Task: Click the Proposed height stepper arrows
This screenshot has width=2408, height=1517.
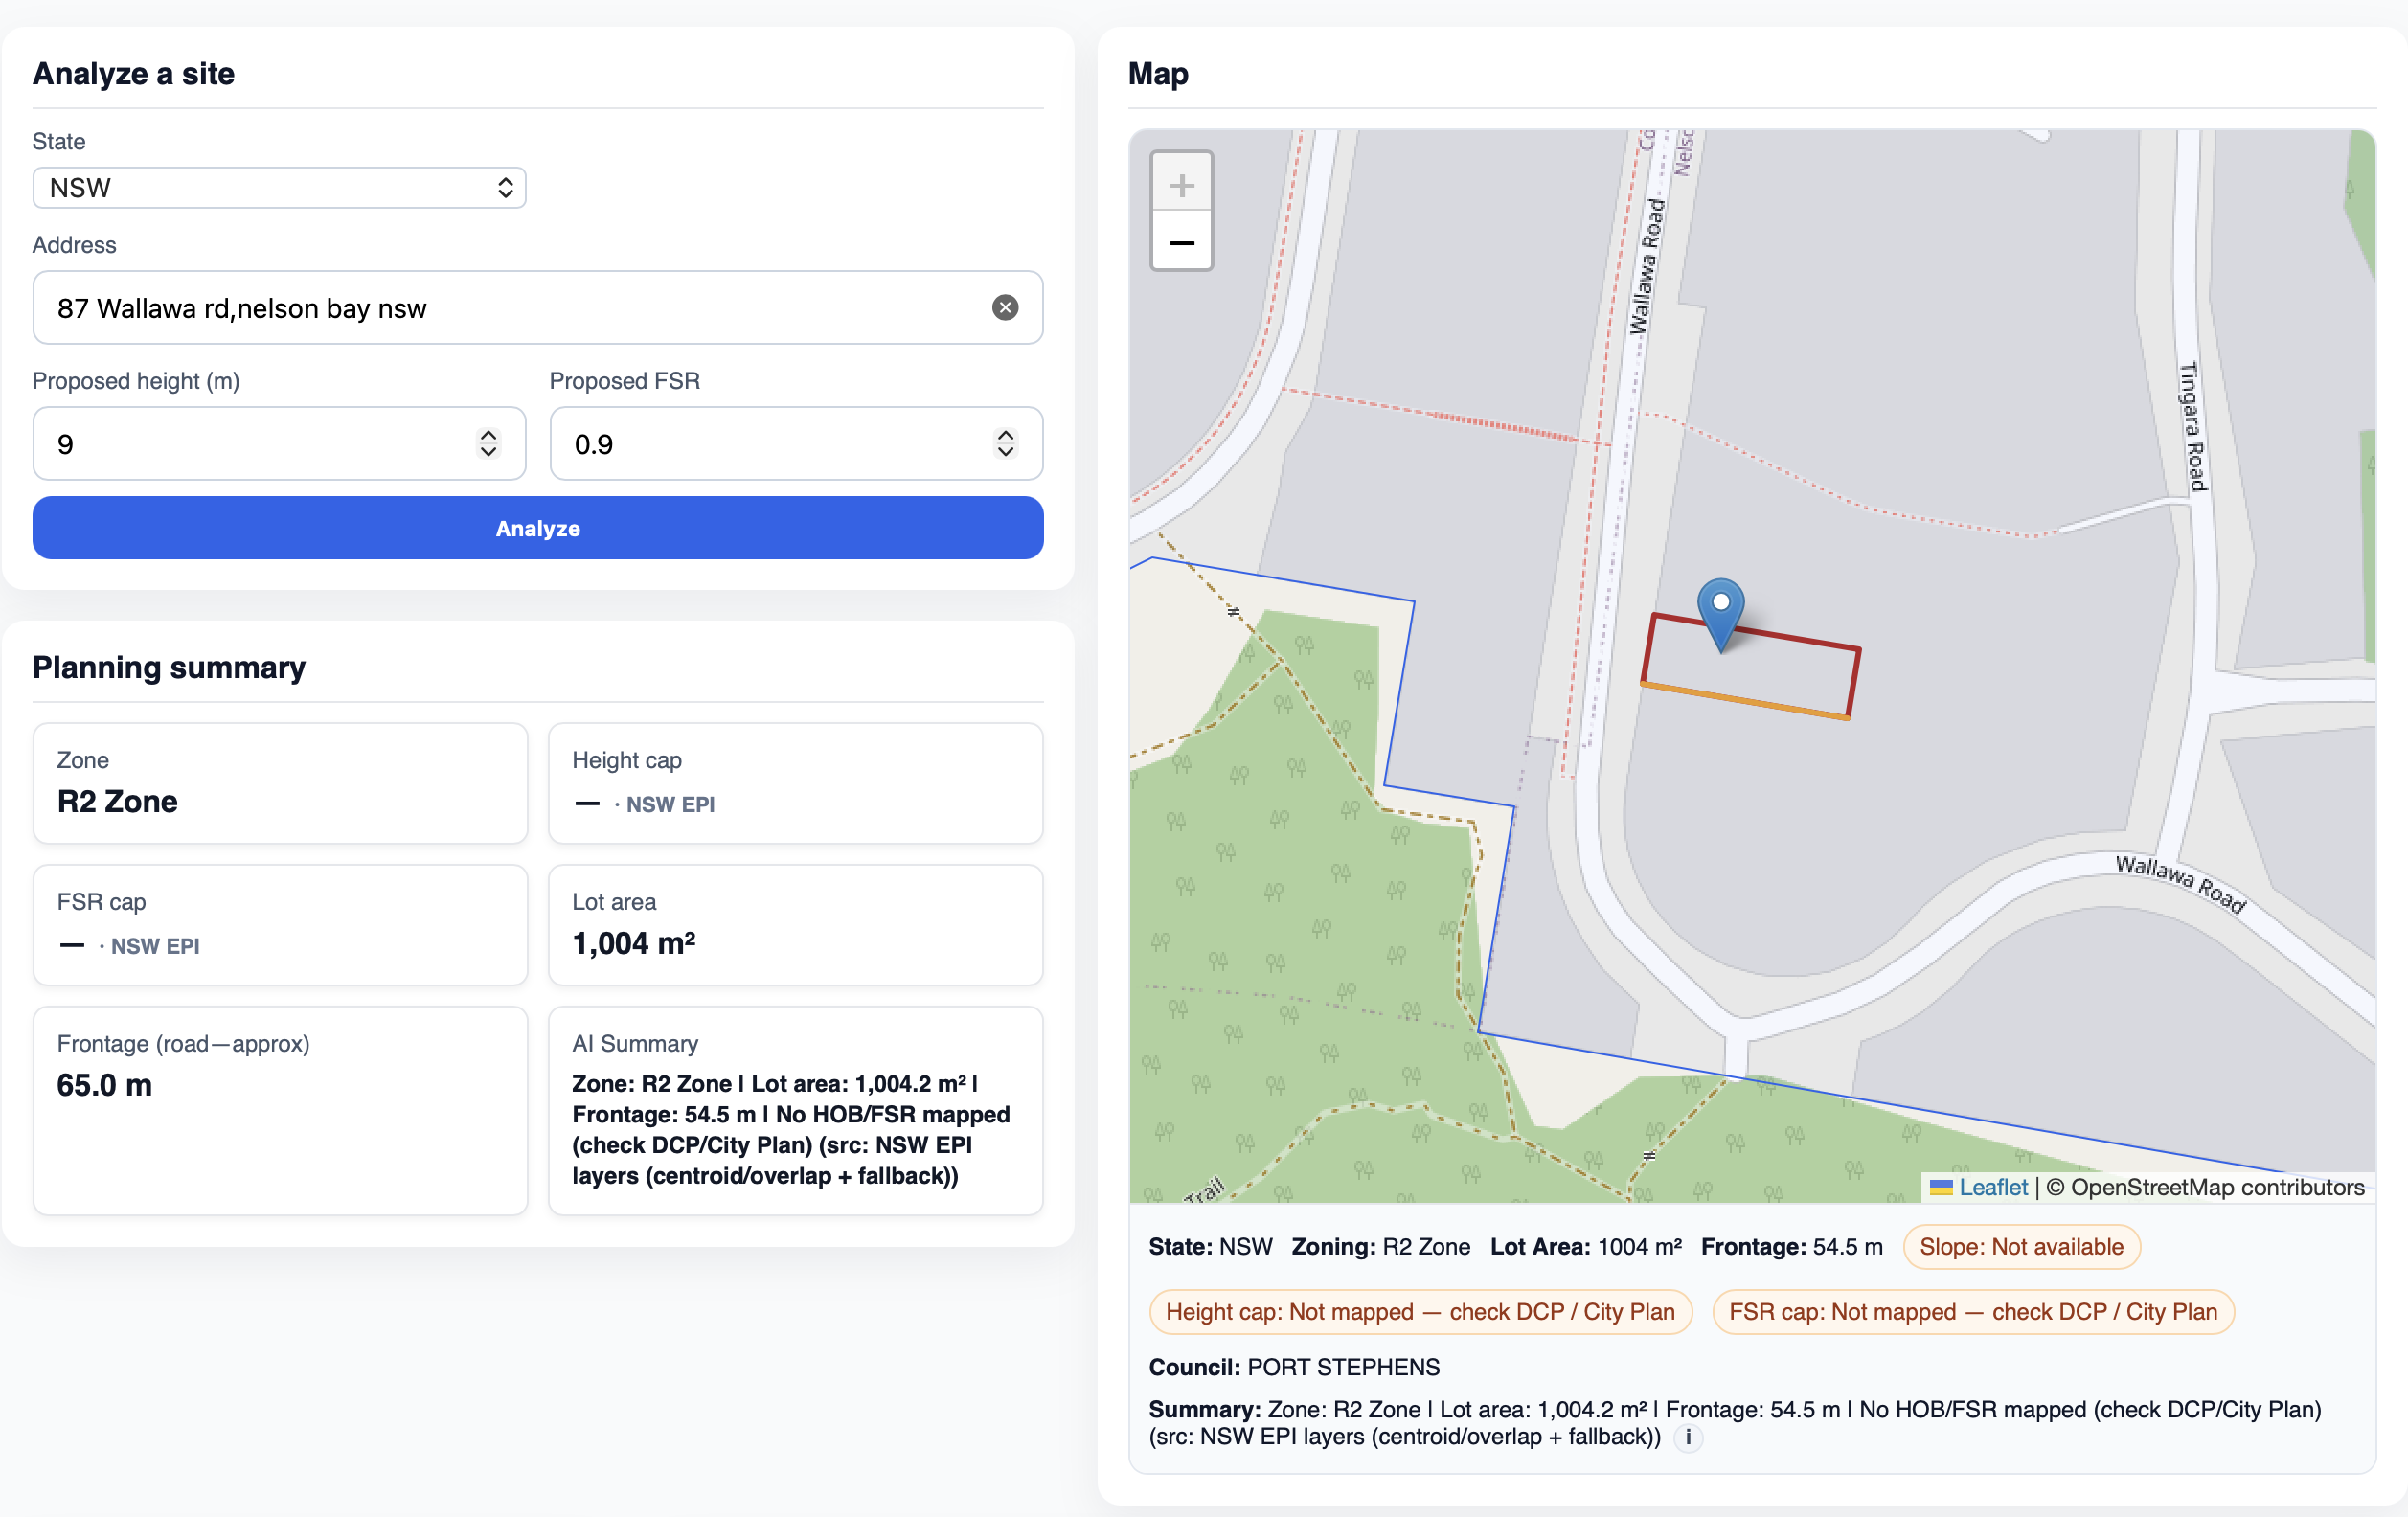Action: [x=488, y=443]
